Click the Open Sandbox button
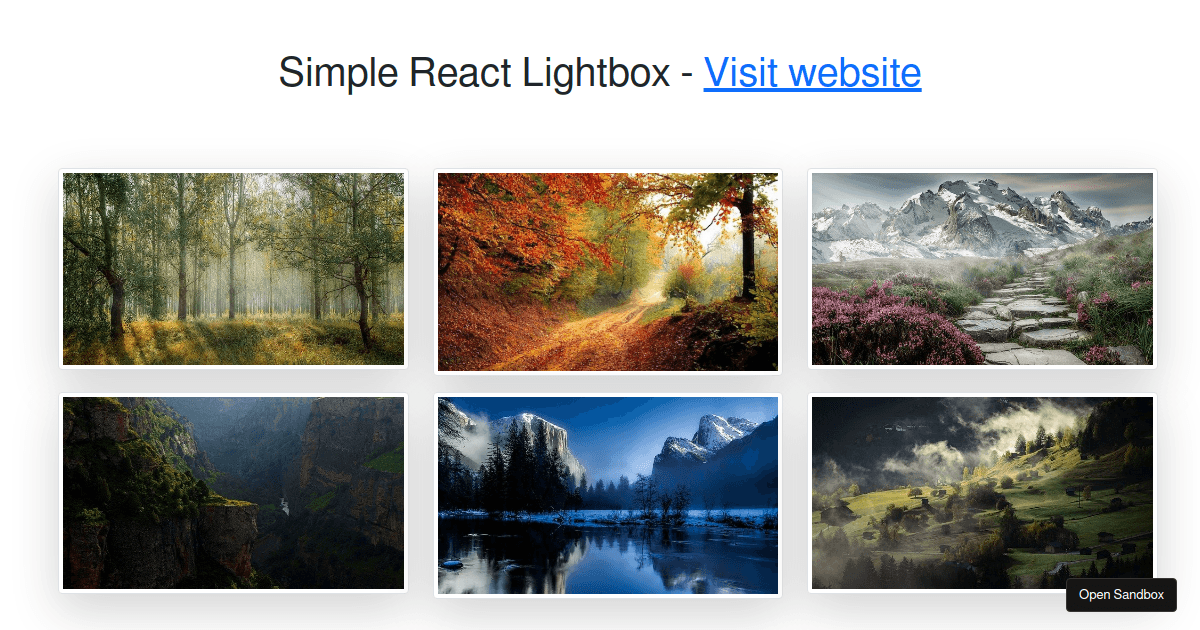The width and height of the screenshot is (1200, 630). pyautogui.click(x=1121, y=595)
